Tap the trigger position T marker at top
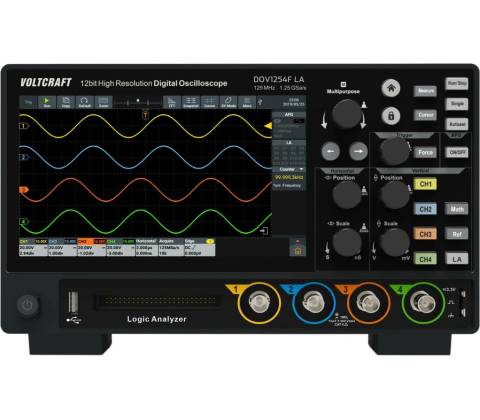 [145, 115]
